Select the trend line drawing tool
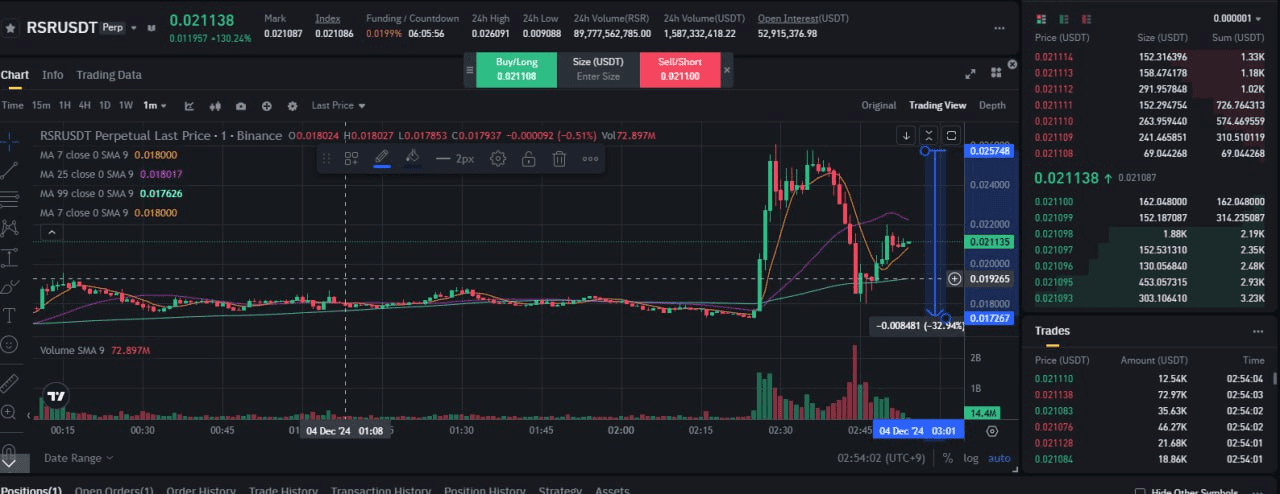The height and width of the screenshot is (494, 1280). click(10, 170)
